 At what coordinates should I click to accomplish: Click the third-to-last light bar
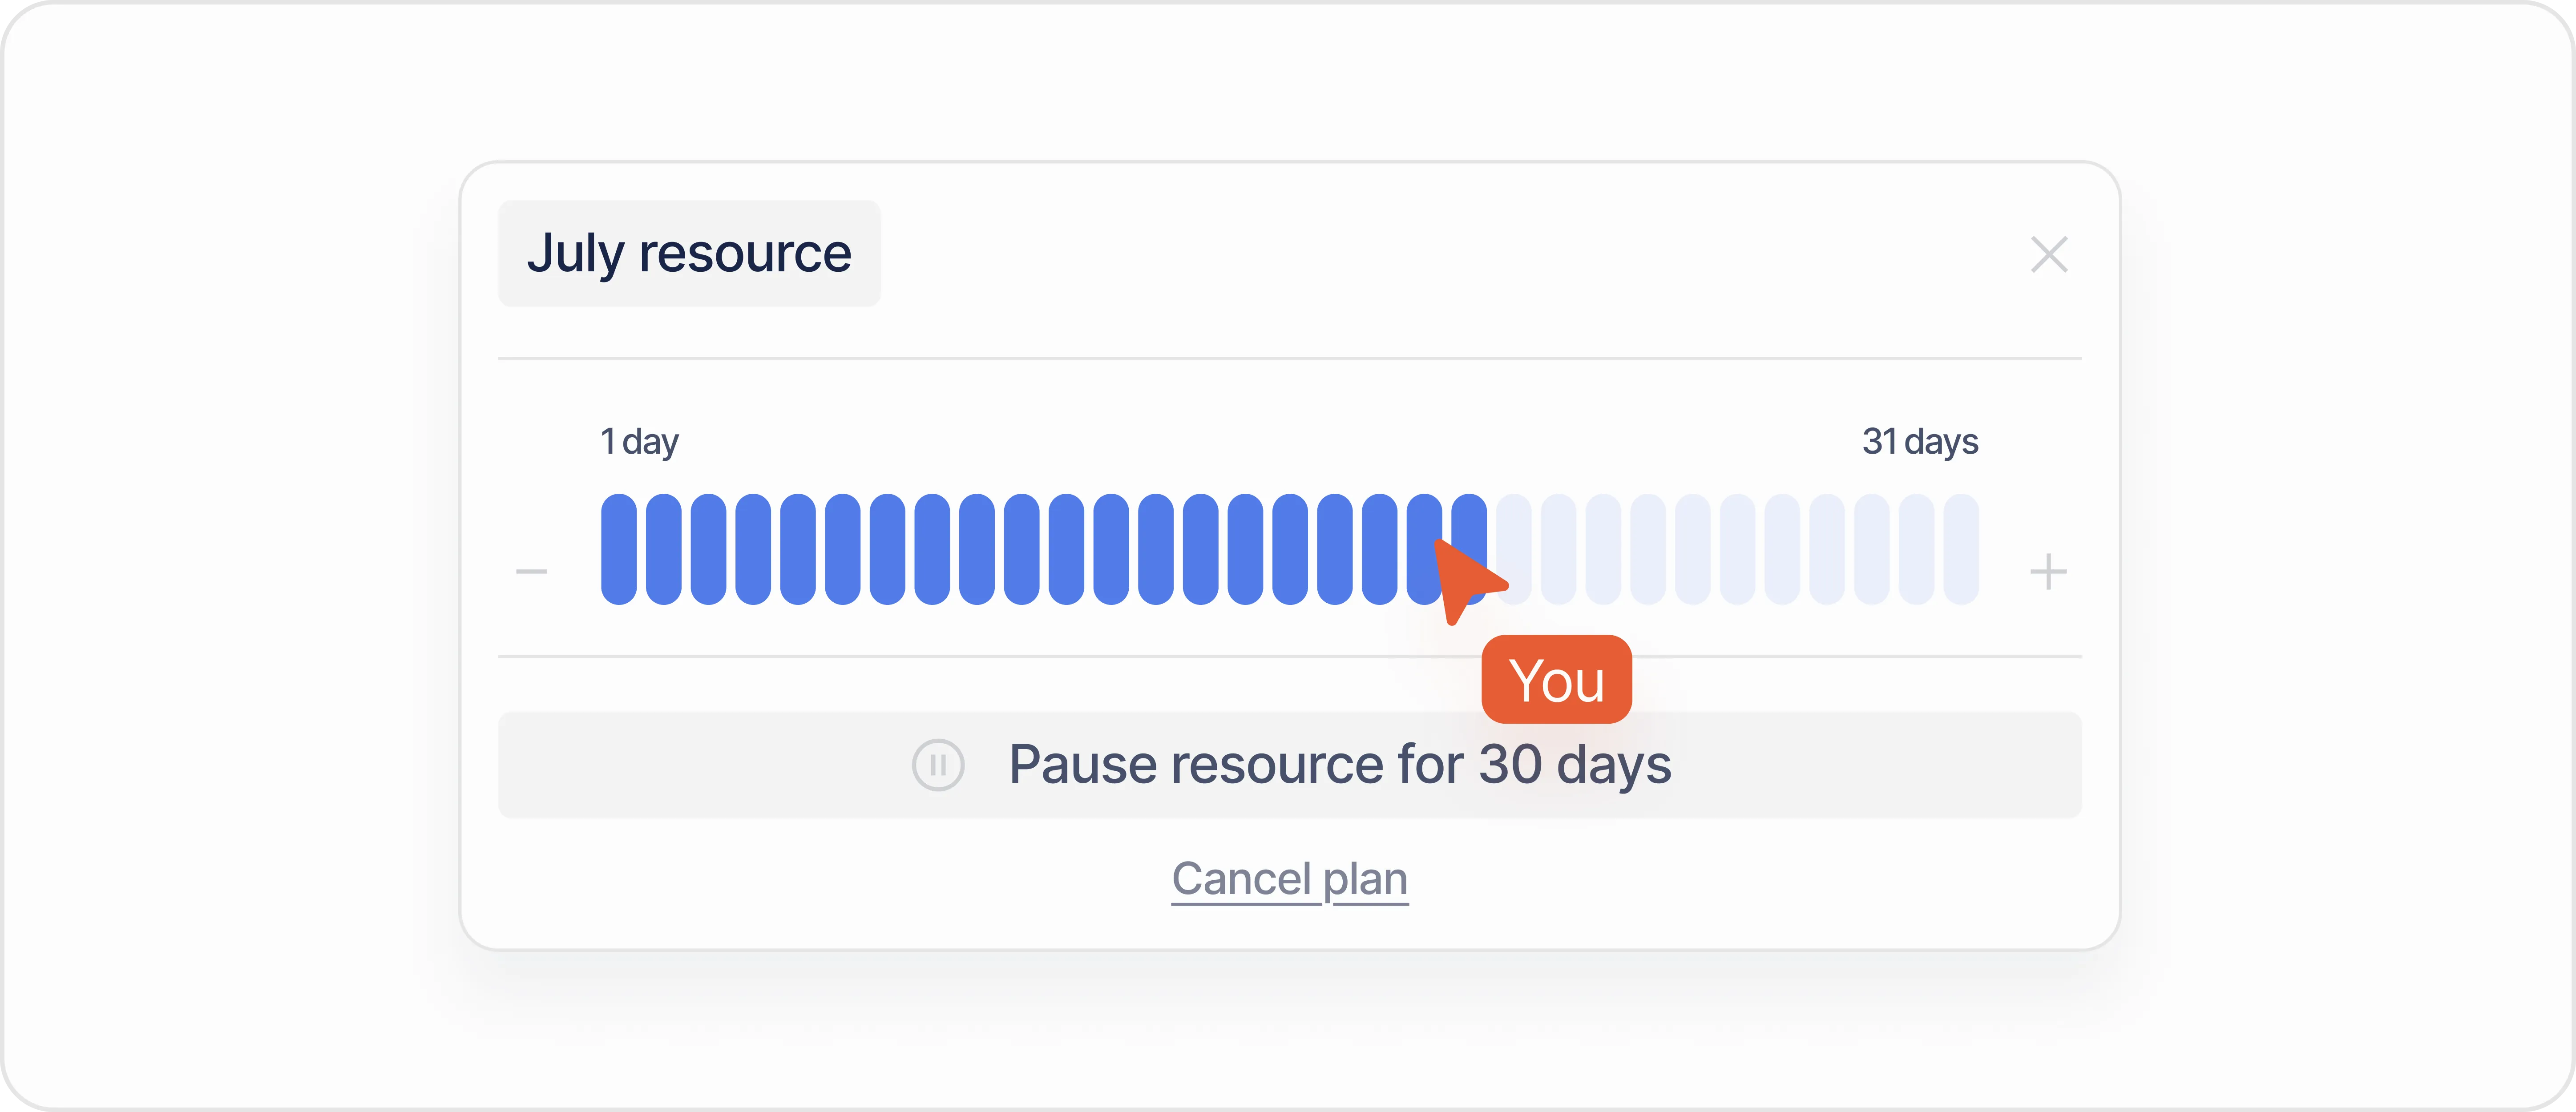coord(1872,549)
